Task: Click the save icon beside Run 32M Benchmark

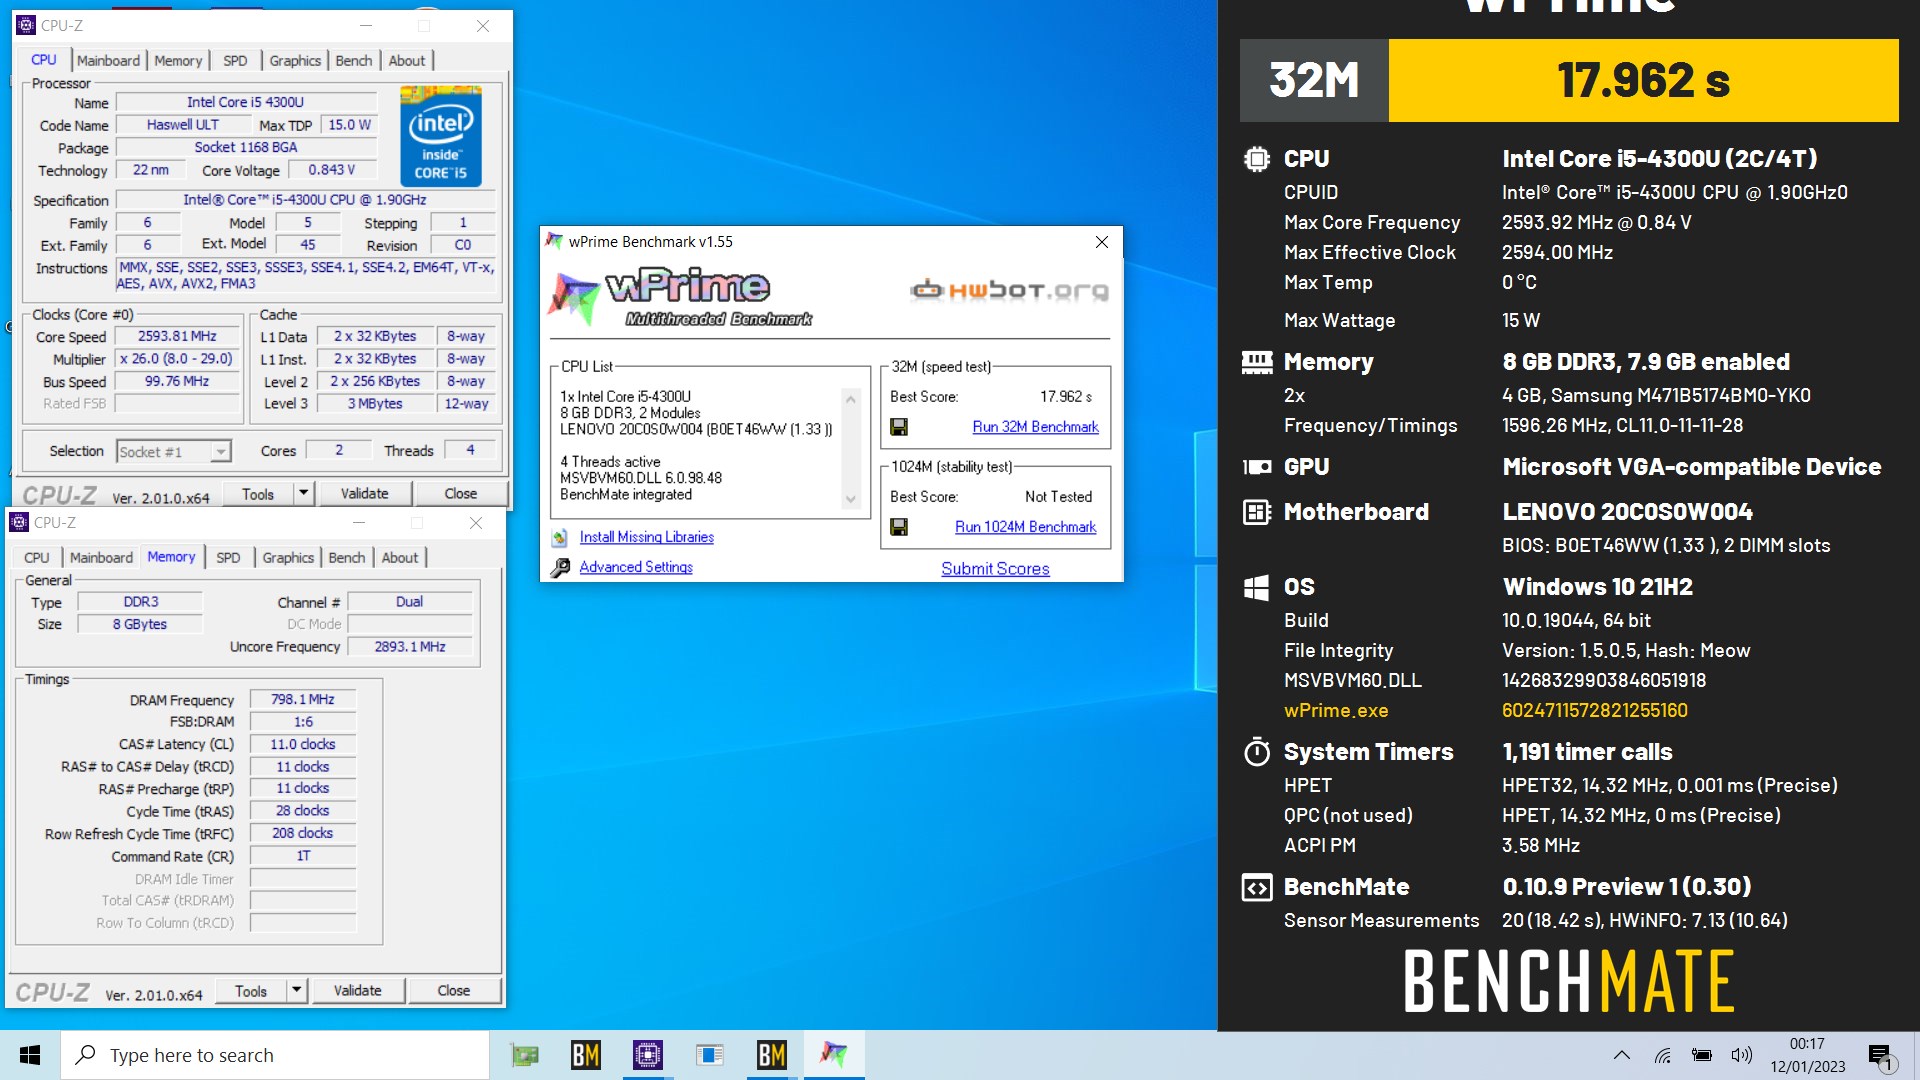Action: [899, 427]
